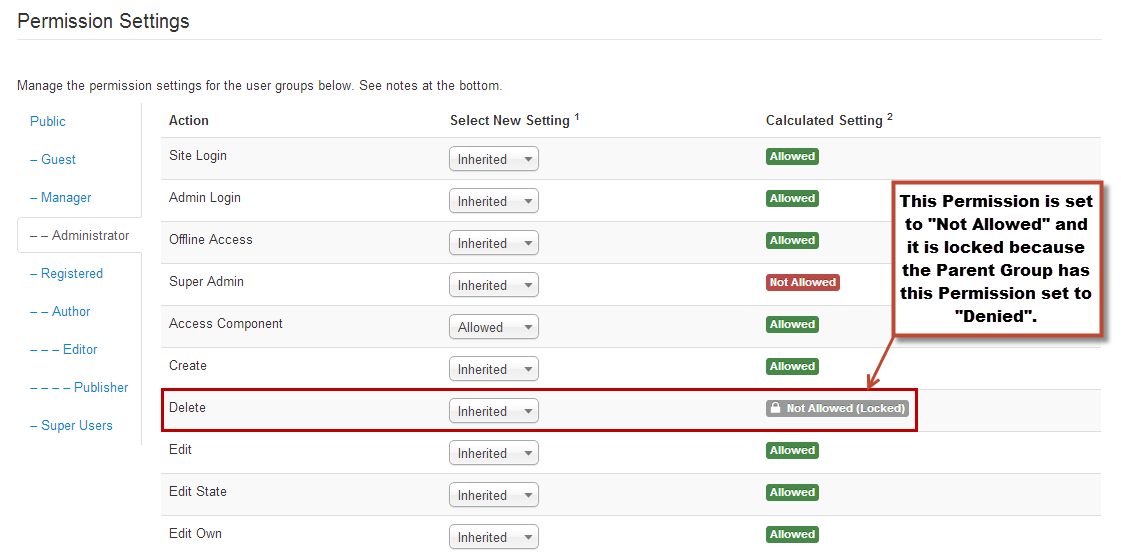This screenshot has width=1121, height=556.
Task: Open the Access Component Allowed dropdown
Action: tap(493, 327)
